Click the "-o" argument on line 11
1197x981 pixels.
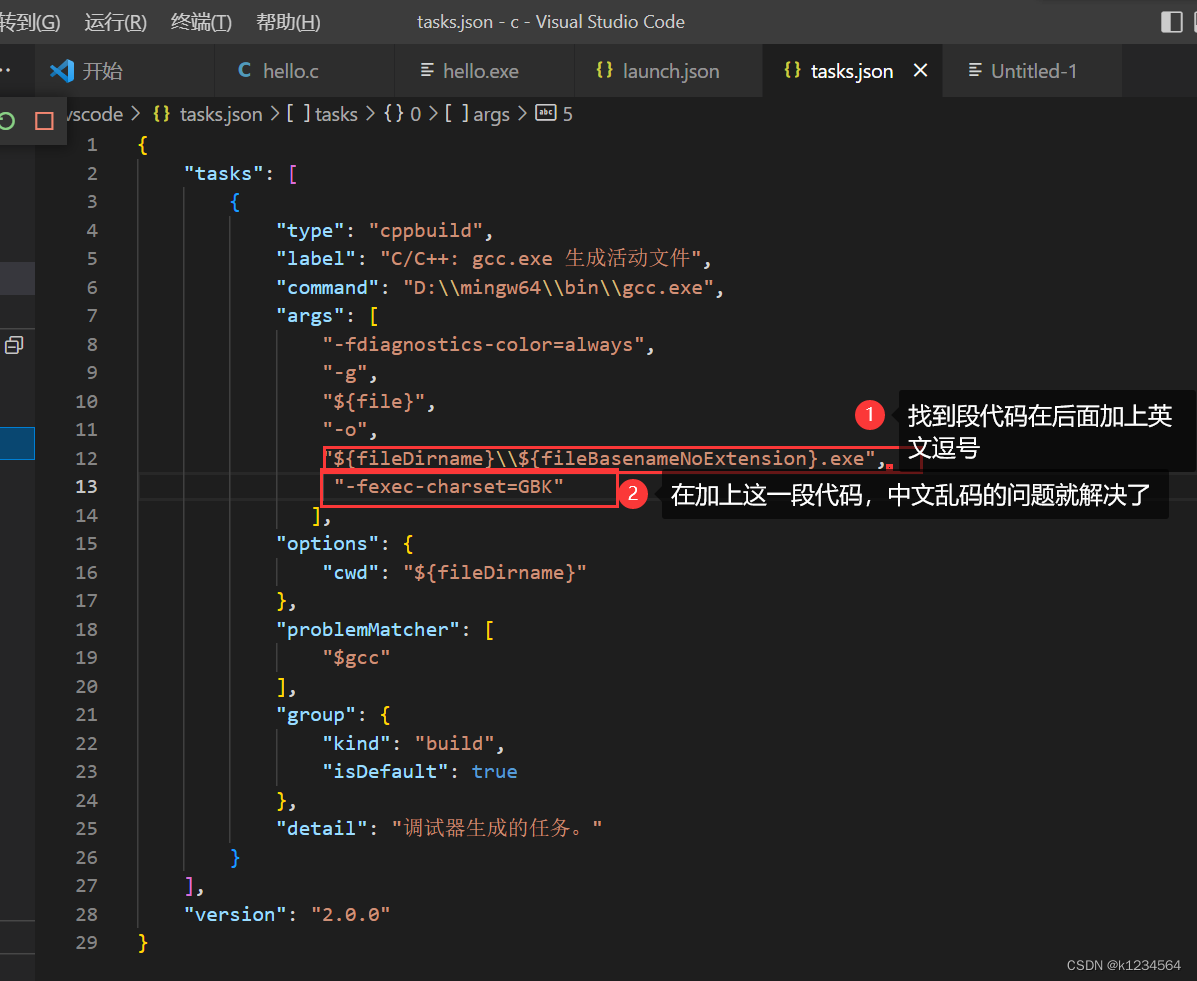pos(345,430)
